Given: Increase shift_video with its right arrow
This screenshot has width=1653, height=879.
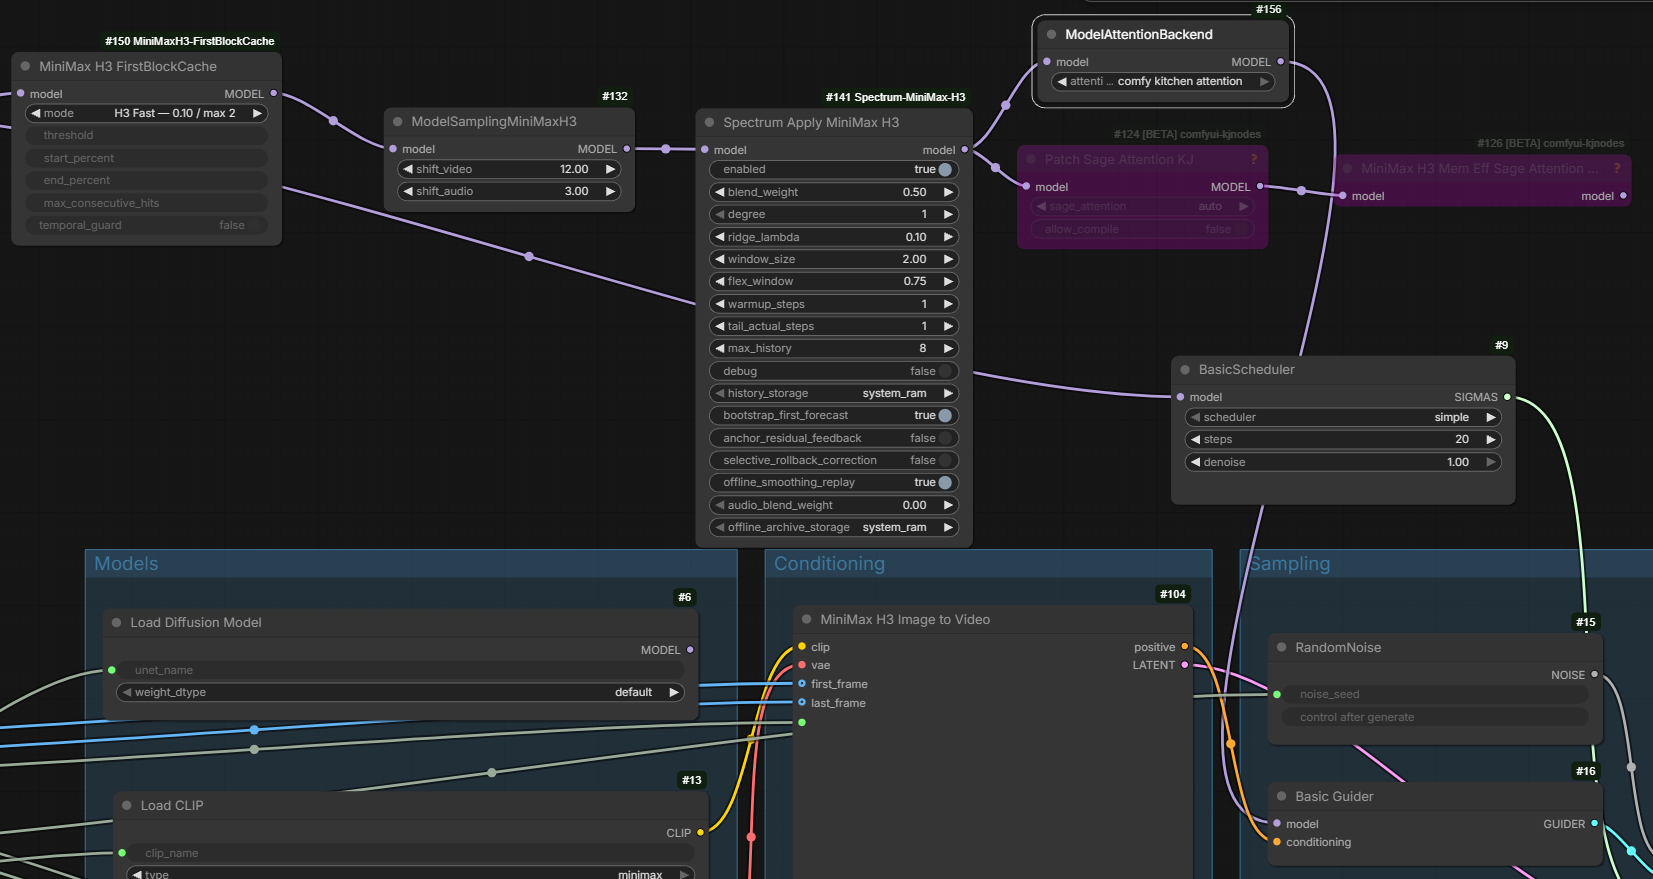Looking at the screenshot, I should 610,170.
